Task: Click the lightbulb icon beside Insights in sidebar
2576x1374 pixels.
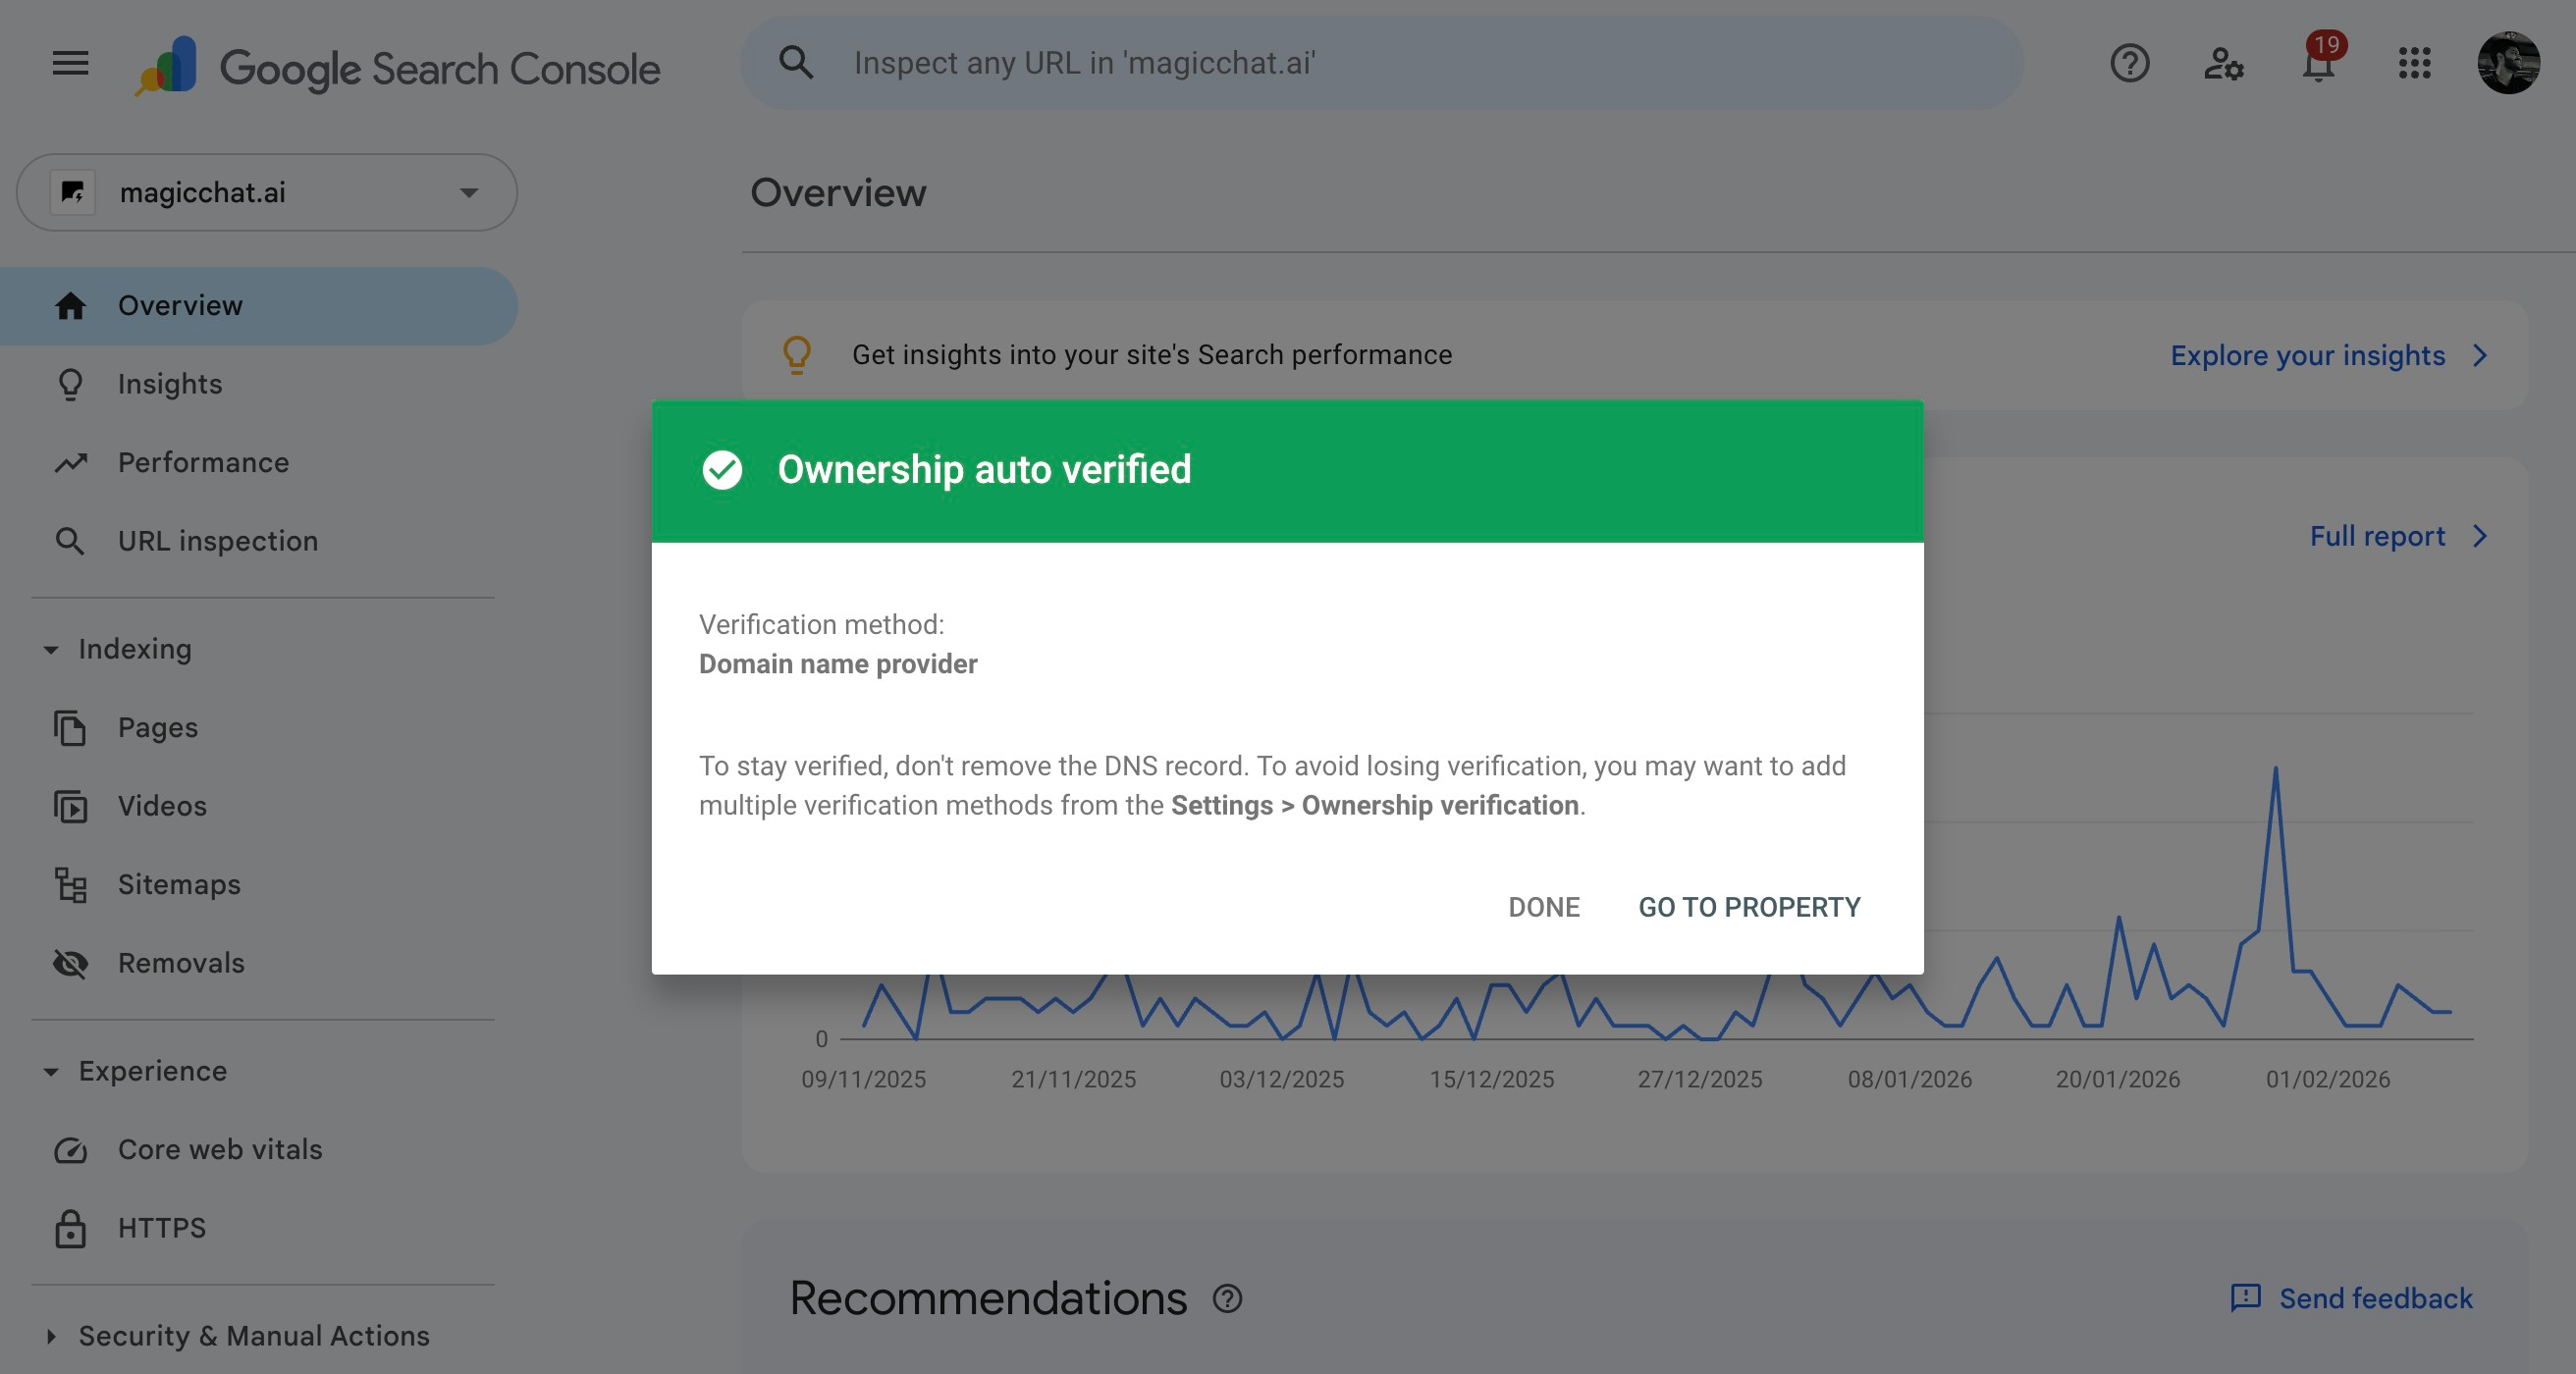Action: click(70, 384)
